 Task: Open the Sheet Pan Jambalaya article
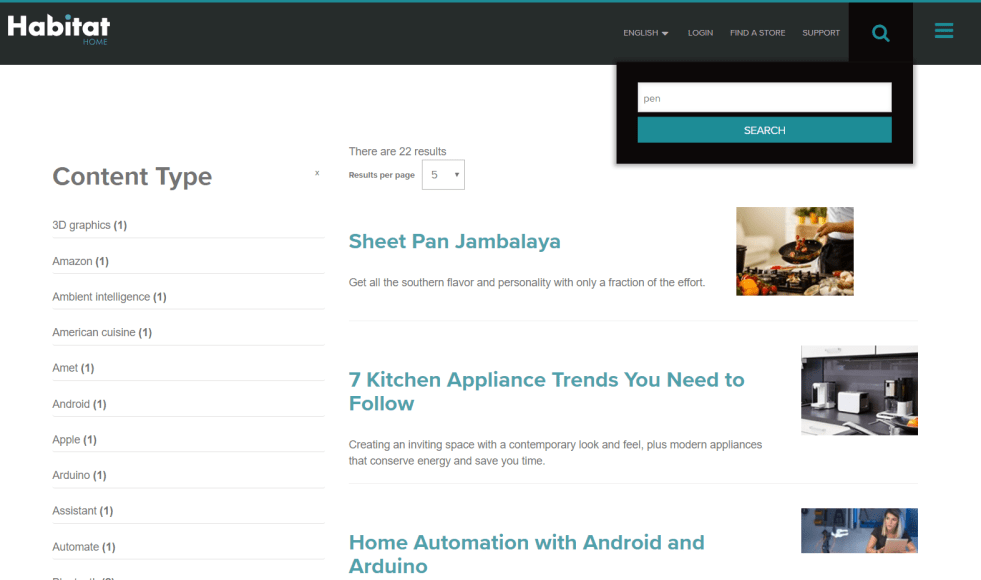coord(454,241)
